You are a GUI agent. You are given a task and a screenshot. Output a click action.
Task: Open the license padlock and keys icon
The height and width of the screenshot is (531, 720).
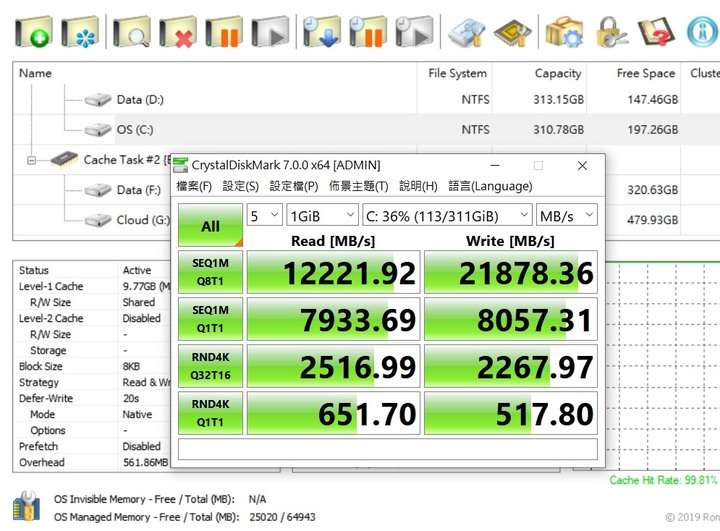pyautogui.click(x=611, y=31)
